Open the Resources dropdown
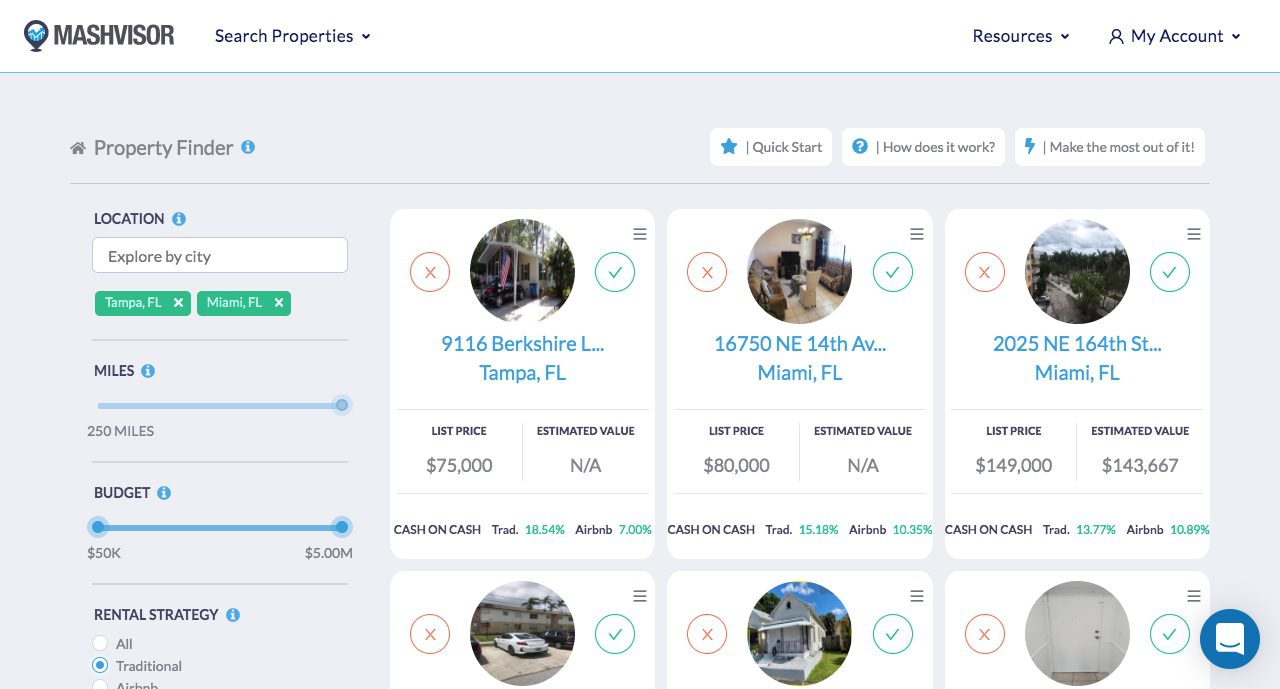Viewport: 1280px width, 689px height. (1020, 36)
